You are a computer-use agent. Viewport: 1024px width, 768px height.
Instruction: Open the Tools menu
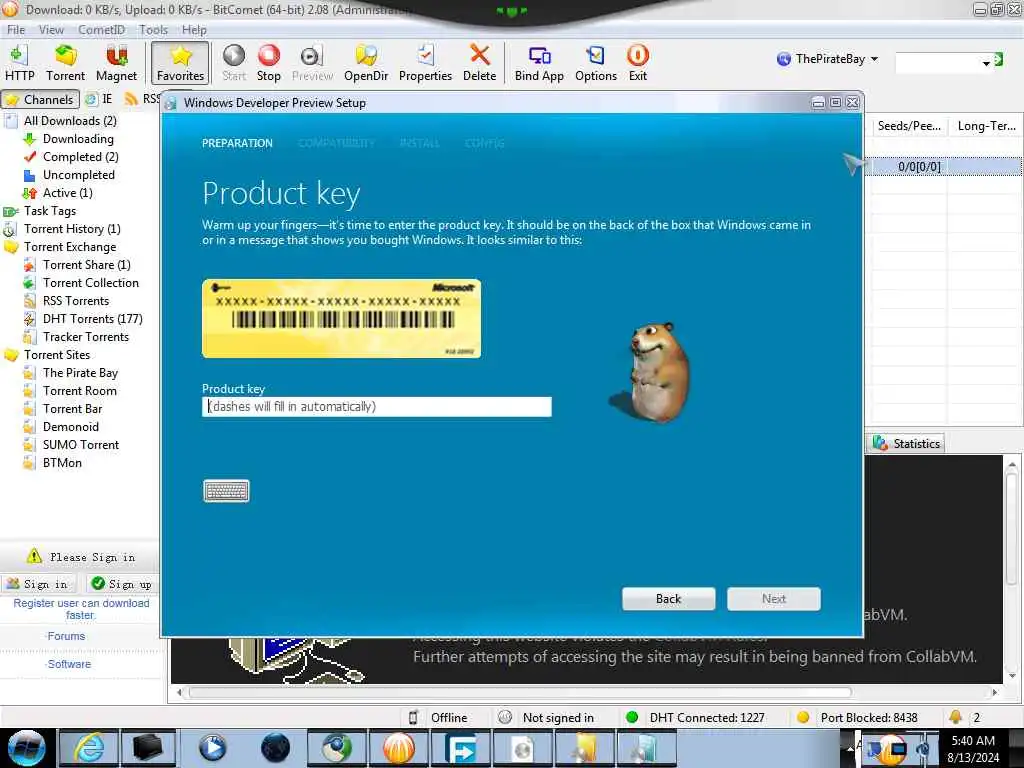(153, 29)
